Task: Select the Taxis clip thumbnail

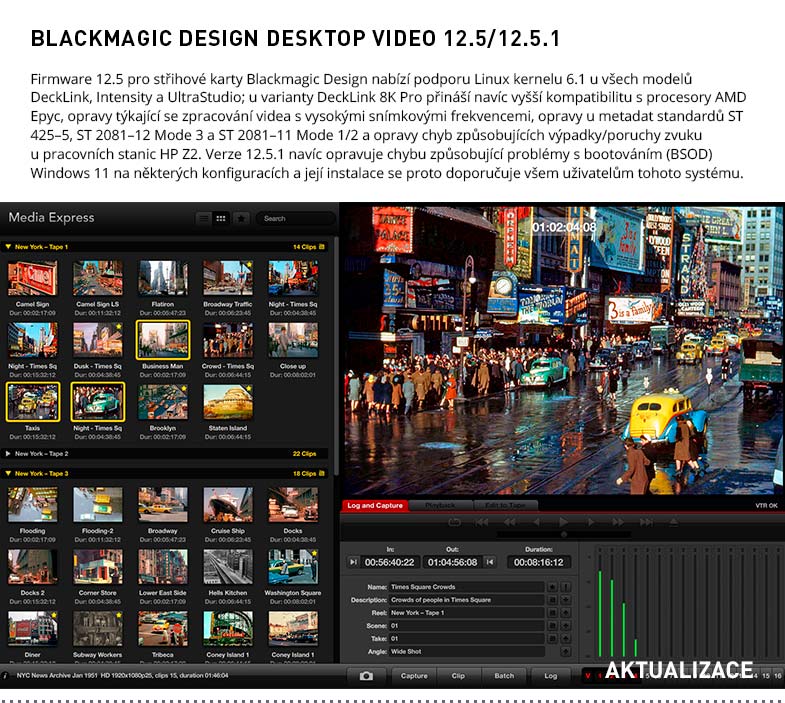Action: [x=33, y=402]
